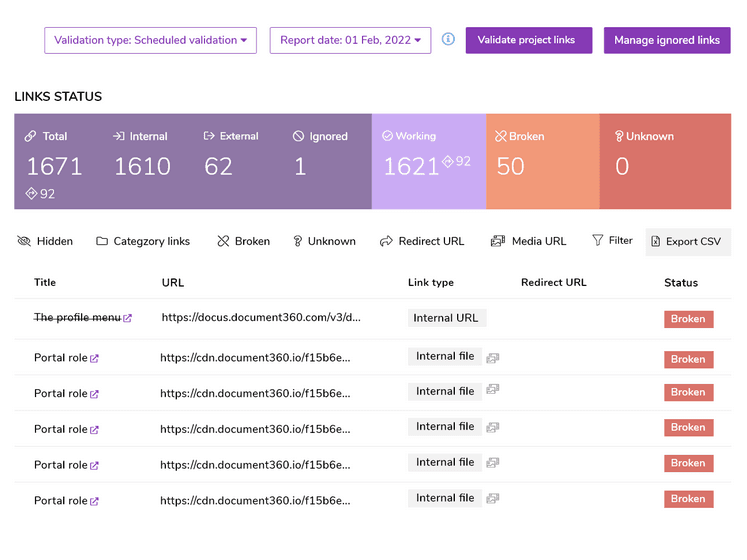Toggle the Unknown links filter

[x=324, y=241]
